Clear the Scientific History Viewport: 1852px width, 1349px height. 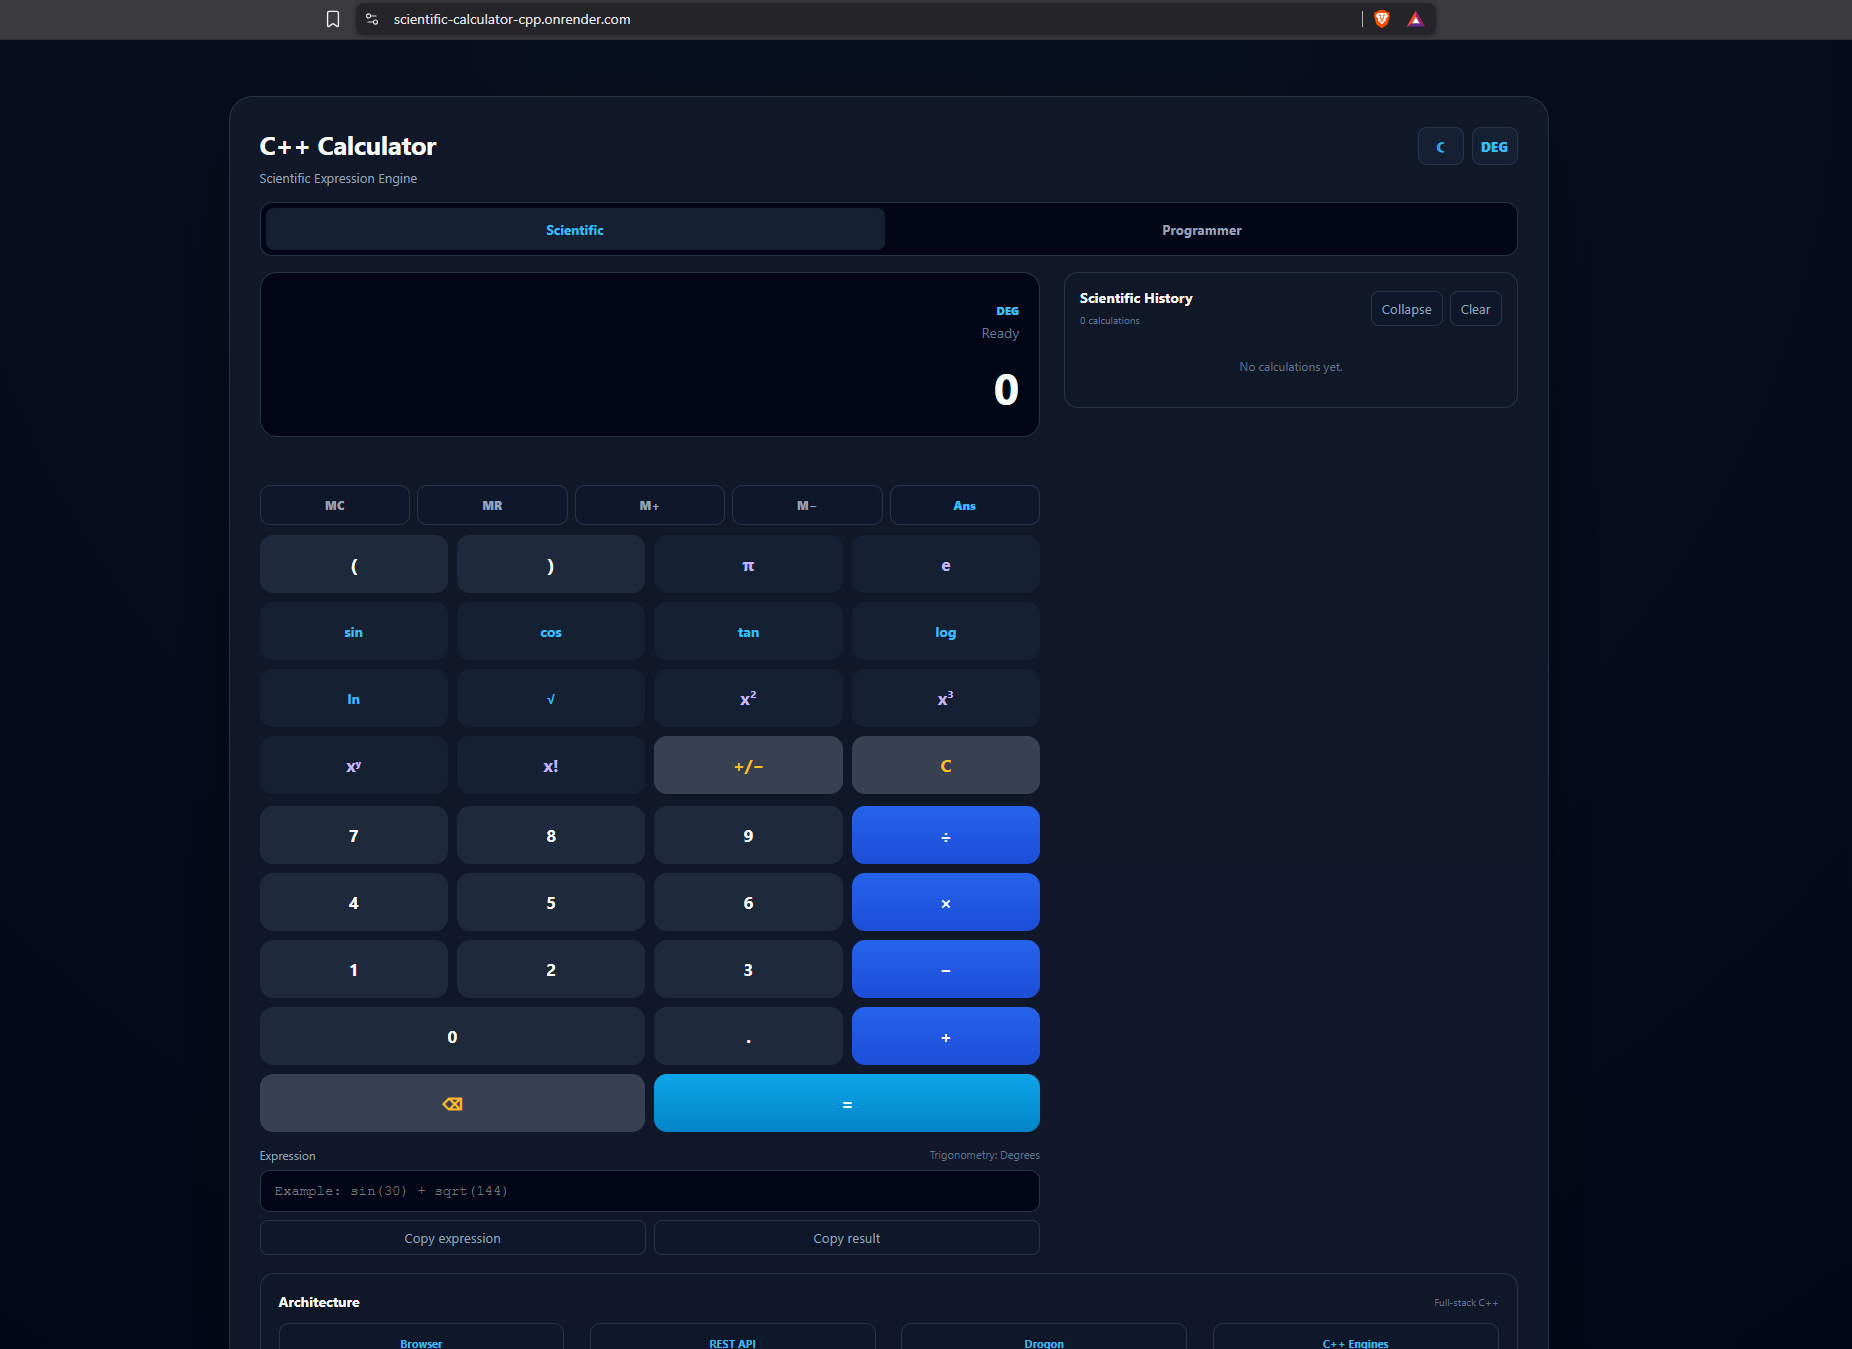click(x=1475, y=309)
